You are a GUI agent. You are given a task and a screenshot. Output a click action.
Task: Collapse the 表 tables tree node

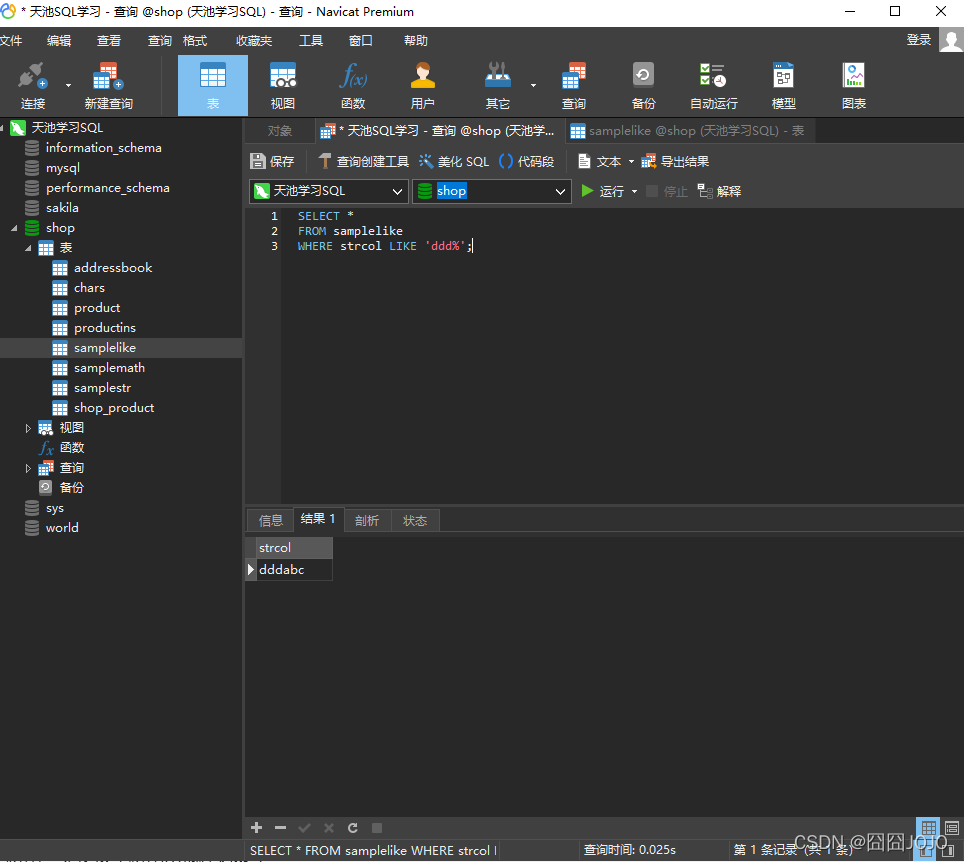pyautogui.click(x=28, y=248)
